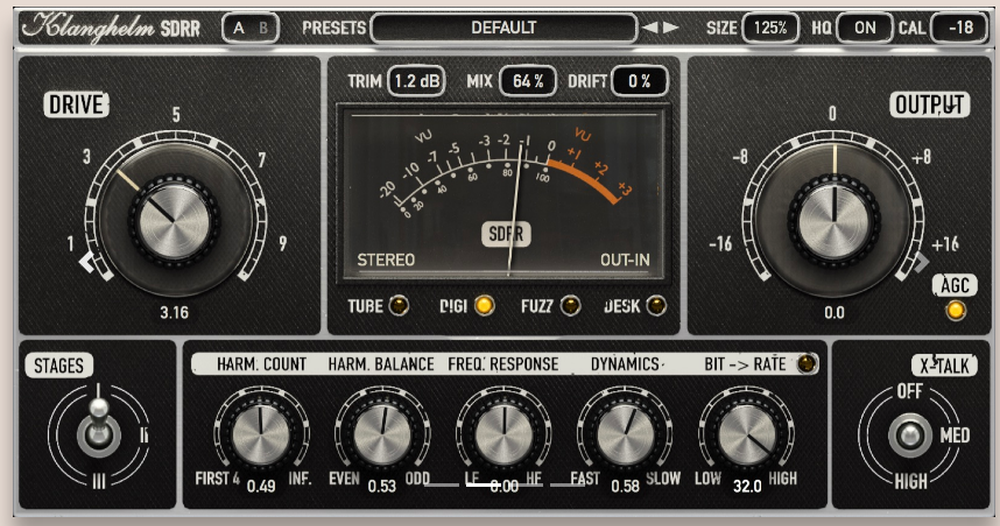Click the bit rate value 32.0
1000x526 pixels.
point(747,486)
